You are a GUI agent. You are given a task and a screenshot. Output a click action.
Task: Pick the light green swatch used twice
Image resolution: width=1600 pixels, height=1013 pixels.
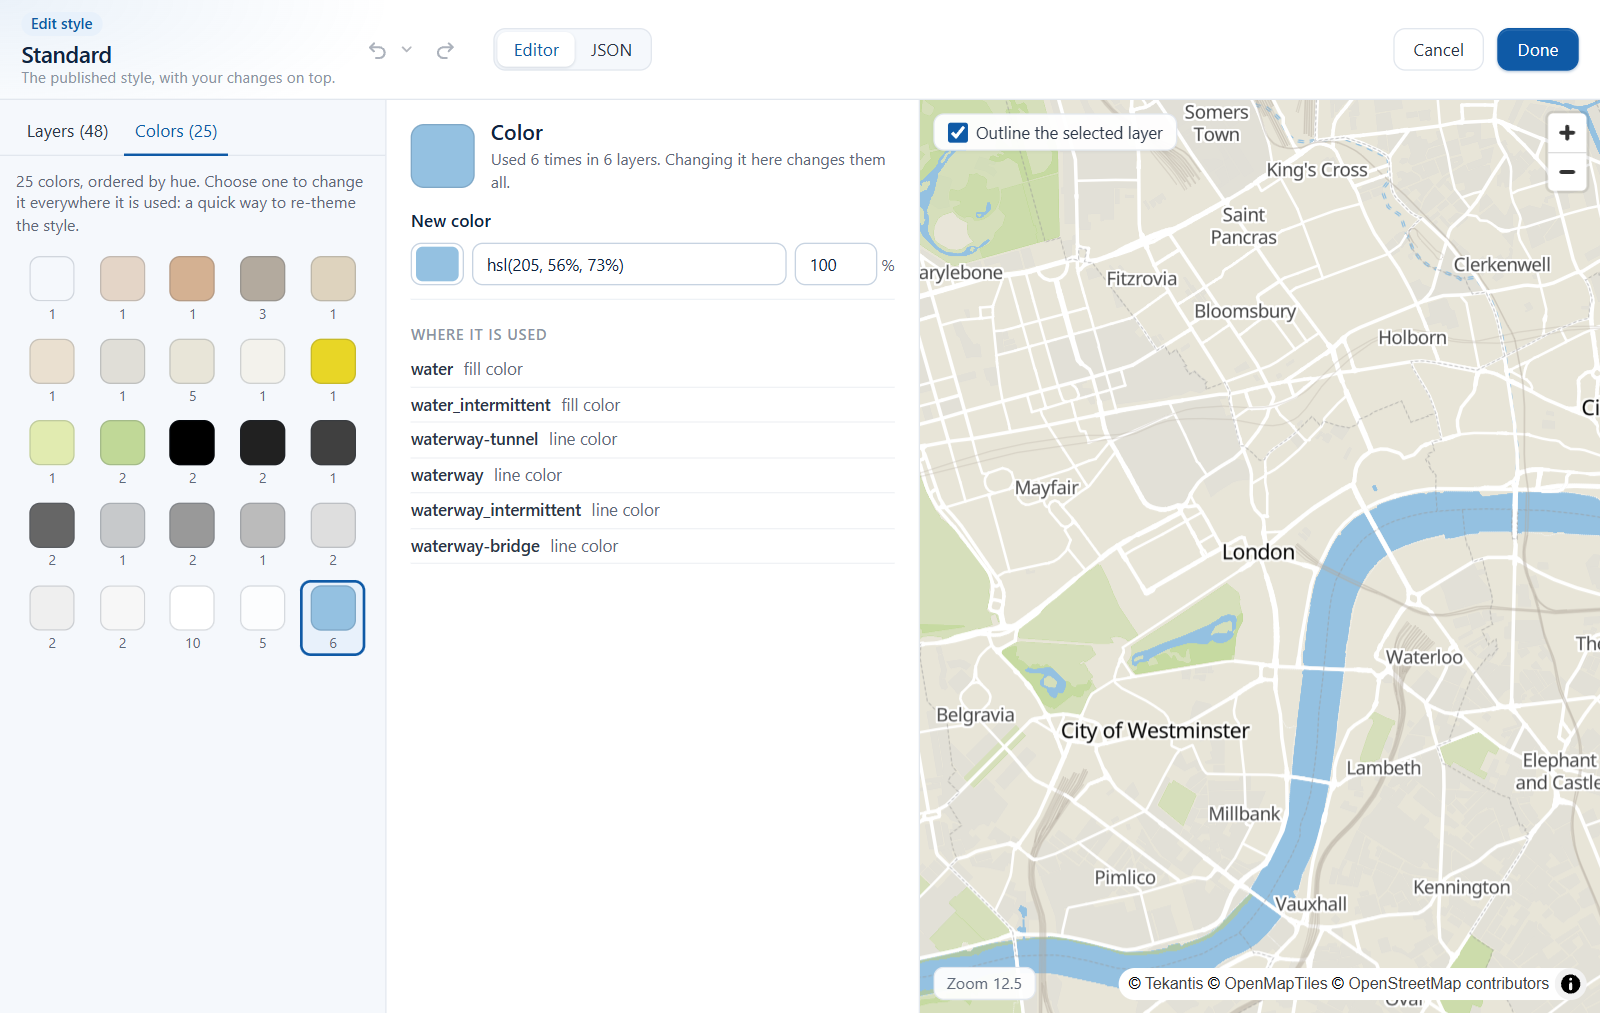point(122,443)
